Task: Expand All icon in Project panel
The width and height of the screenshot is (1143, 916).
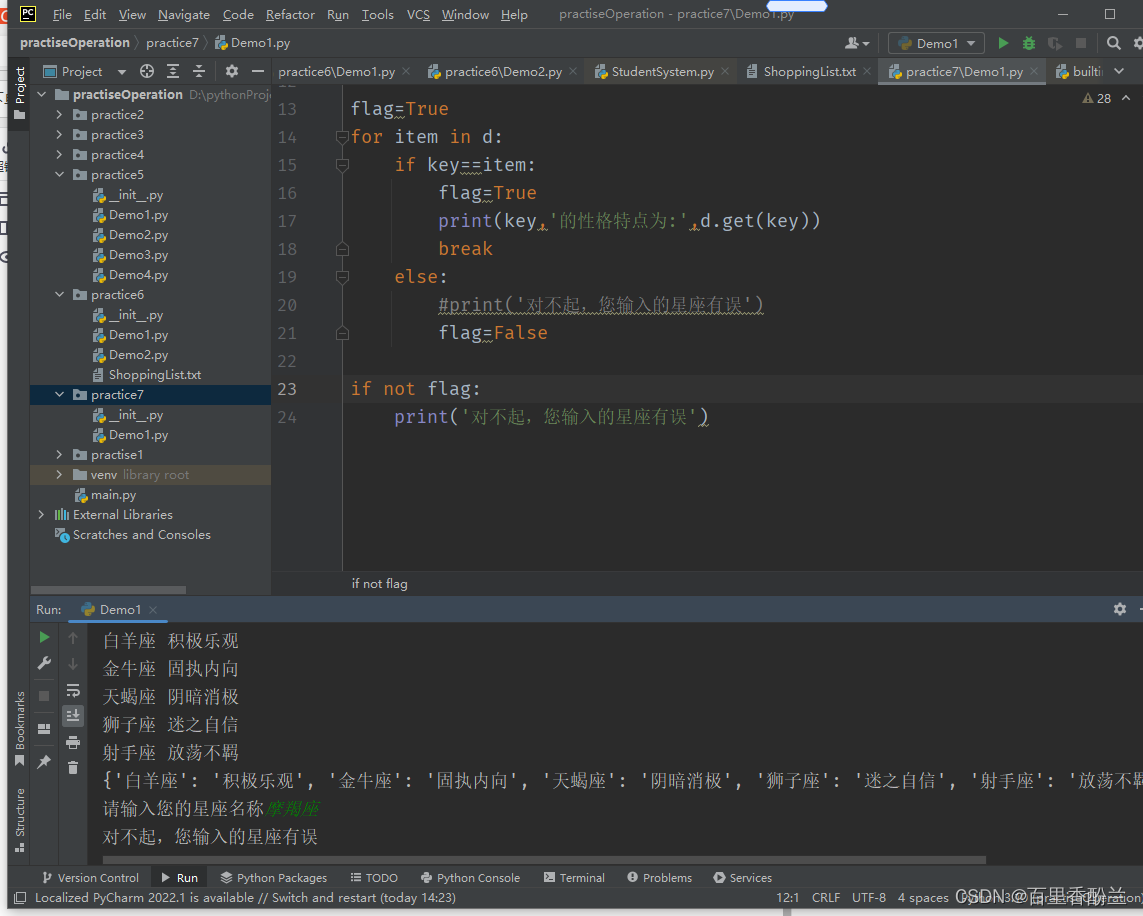Action: [173, 71]
